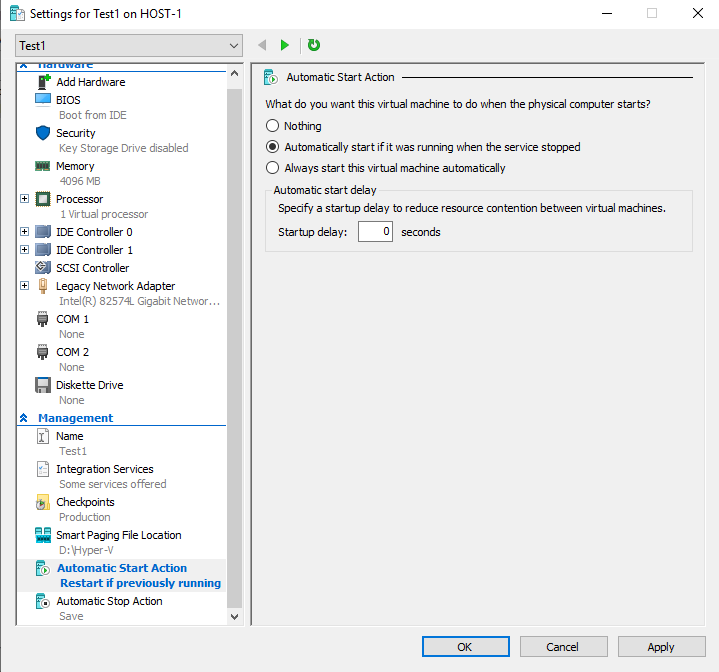Screen dimensions: 719x672
Task: Expand the IDE Controller 0 node
Action: [25, 231]
